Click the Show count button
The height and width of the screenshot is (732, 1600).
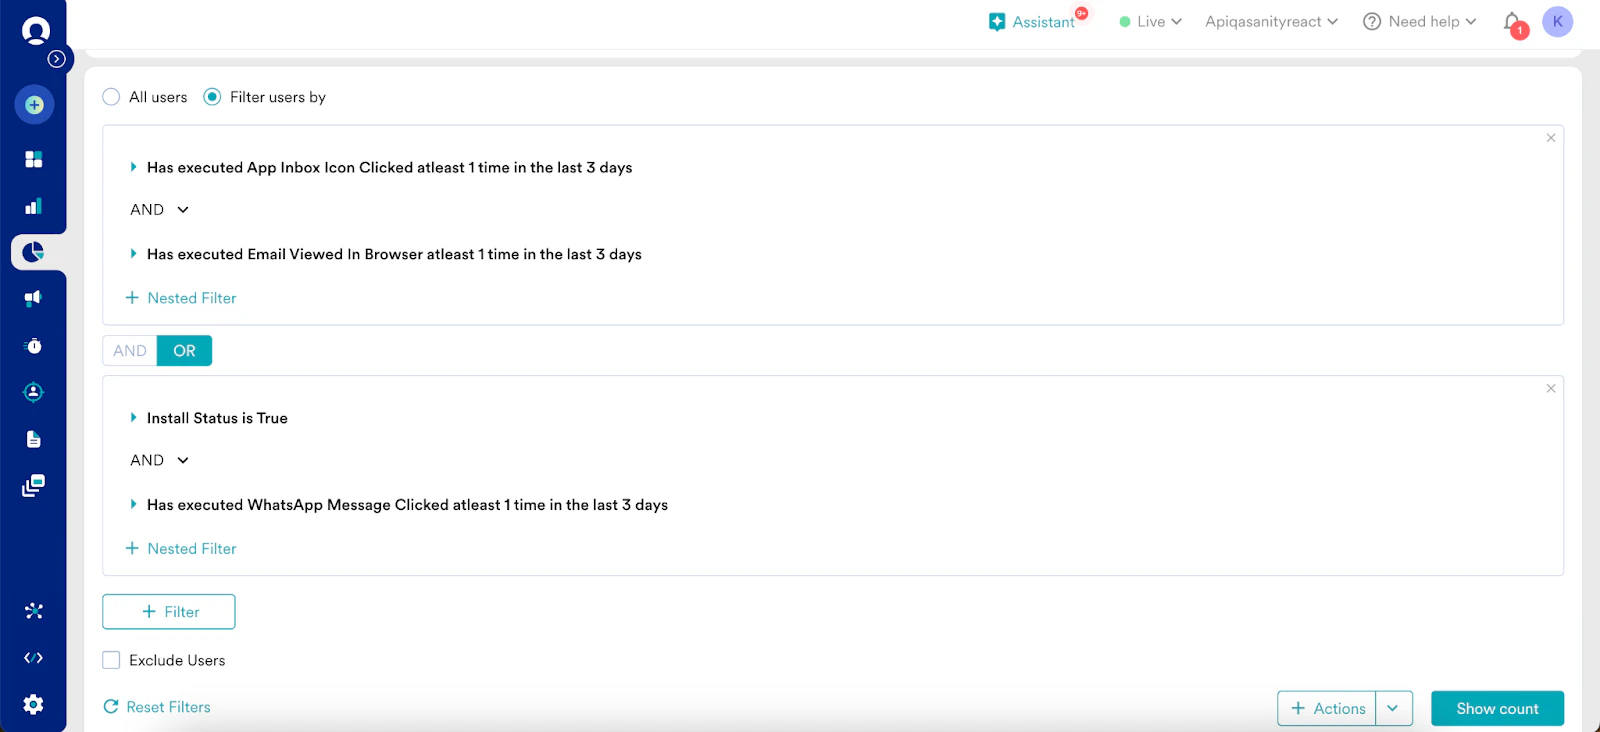pos(1497,708)
